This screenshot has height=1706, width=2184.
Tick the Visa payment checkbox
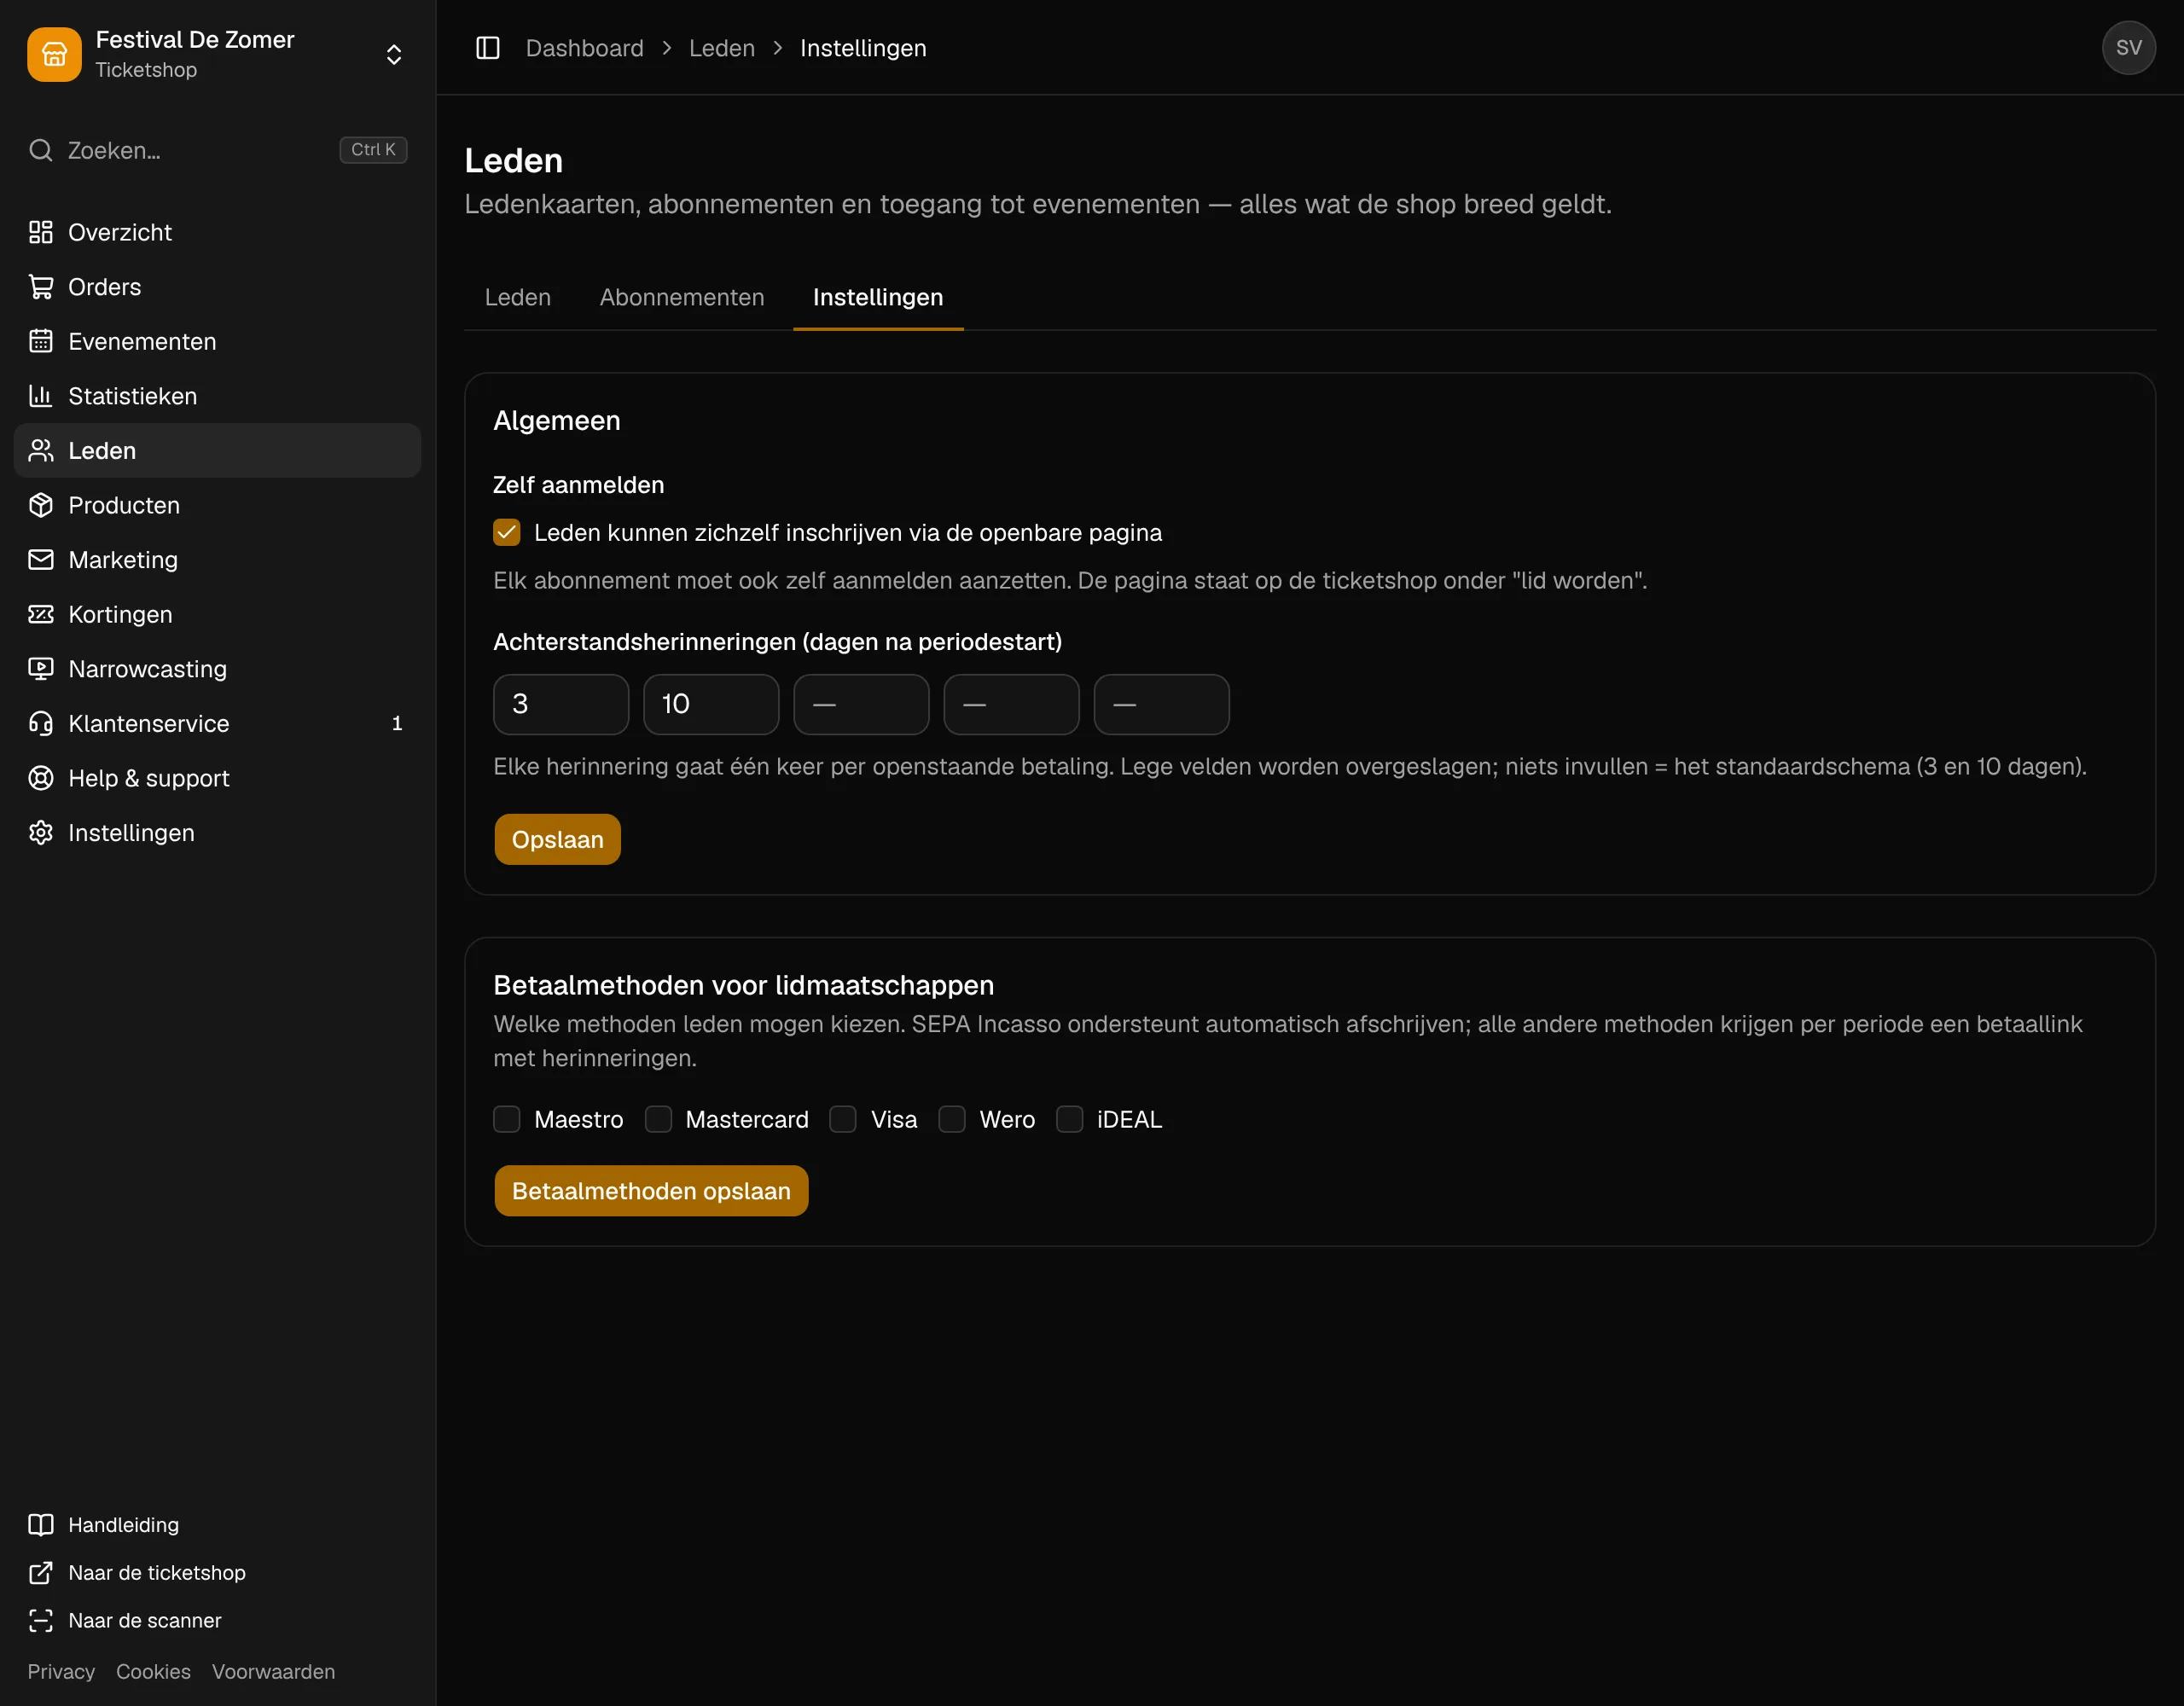click(x=843, y=1119)
